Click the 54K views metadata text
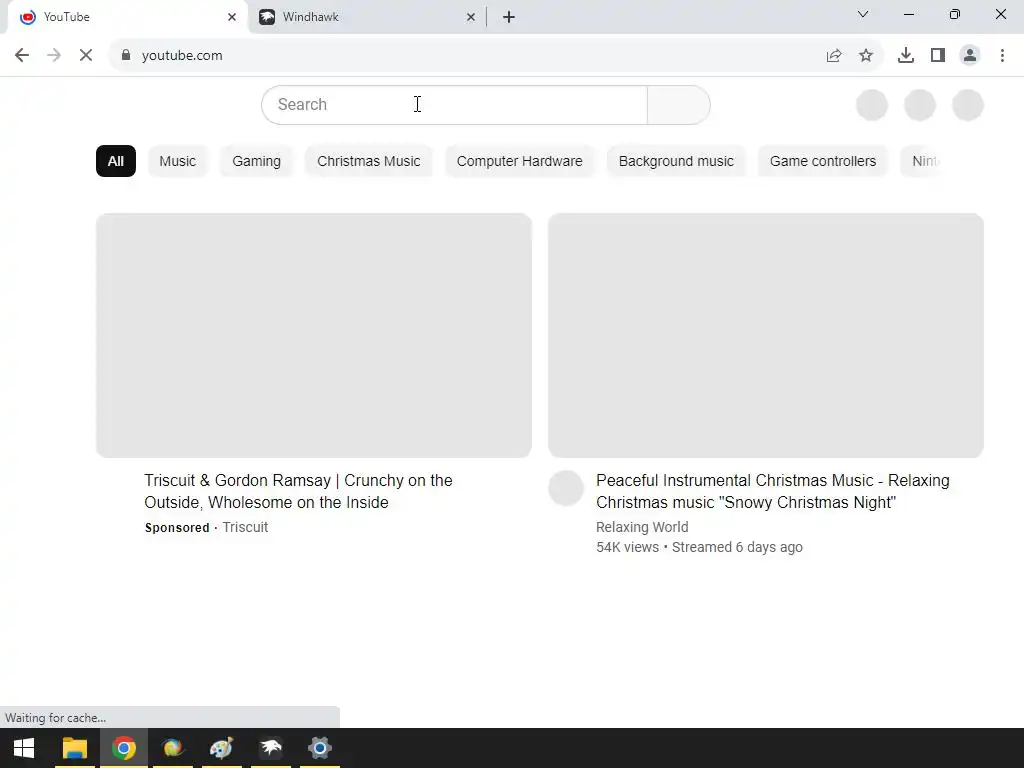 tap(628, 547)
